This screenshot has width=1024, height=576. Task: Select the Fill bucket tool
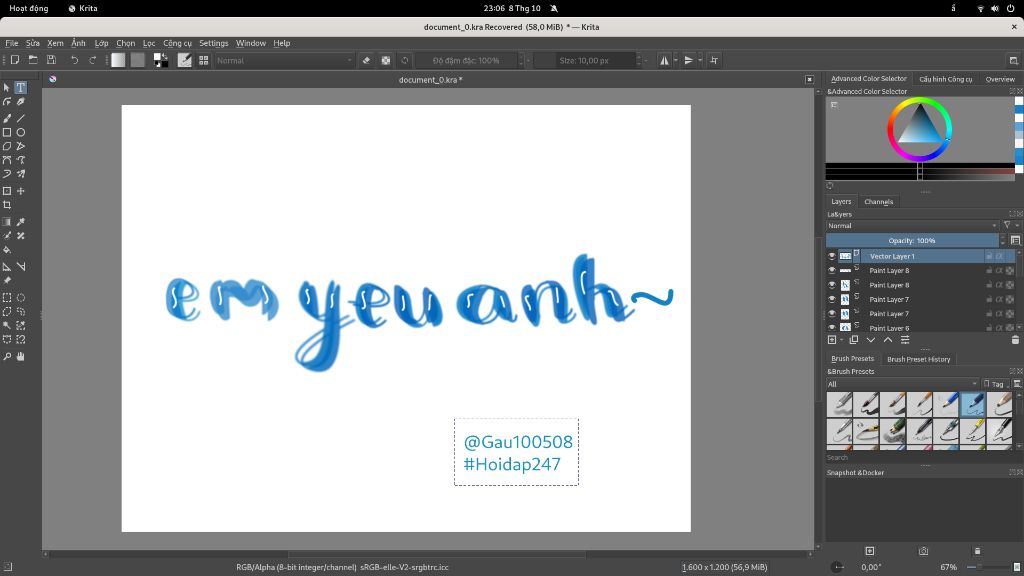[x=7, y=250]
